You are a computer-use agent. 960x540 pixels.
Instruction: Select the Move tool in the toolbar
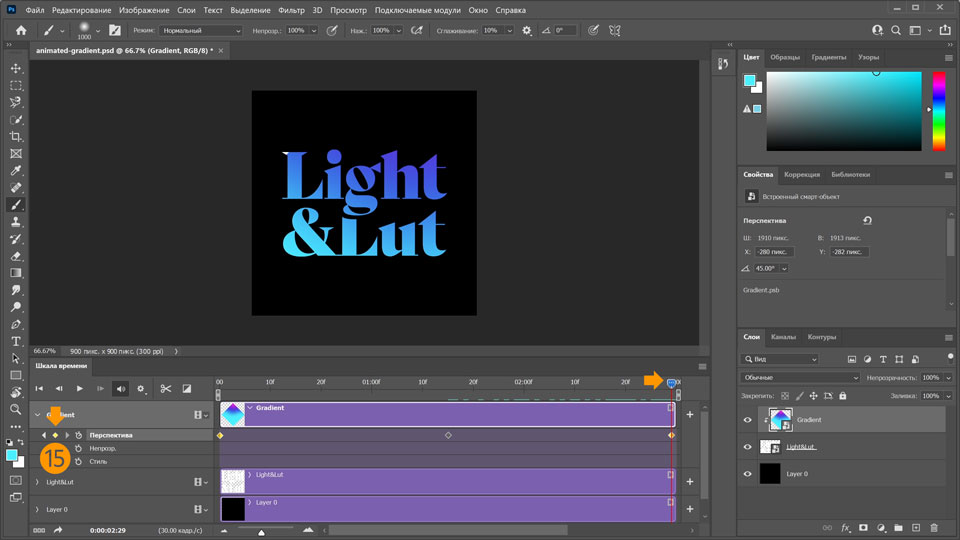[x=16, y=68]
